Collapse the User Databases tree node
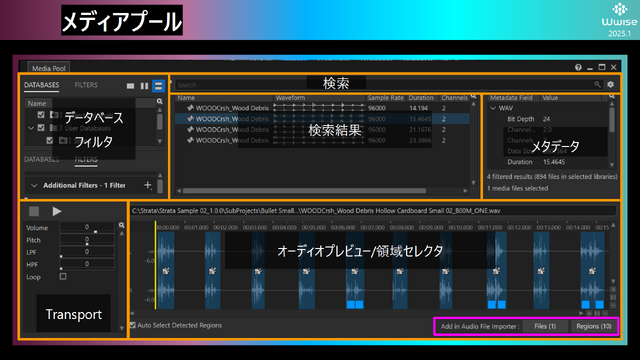 click(31, 128)
